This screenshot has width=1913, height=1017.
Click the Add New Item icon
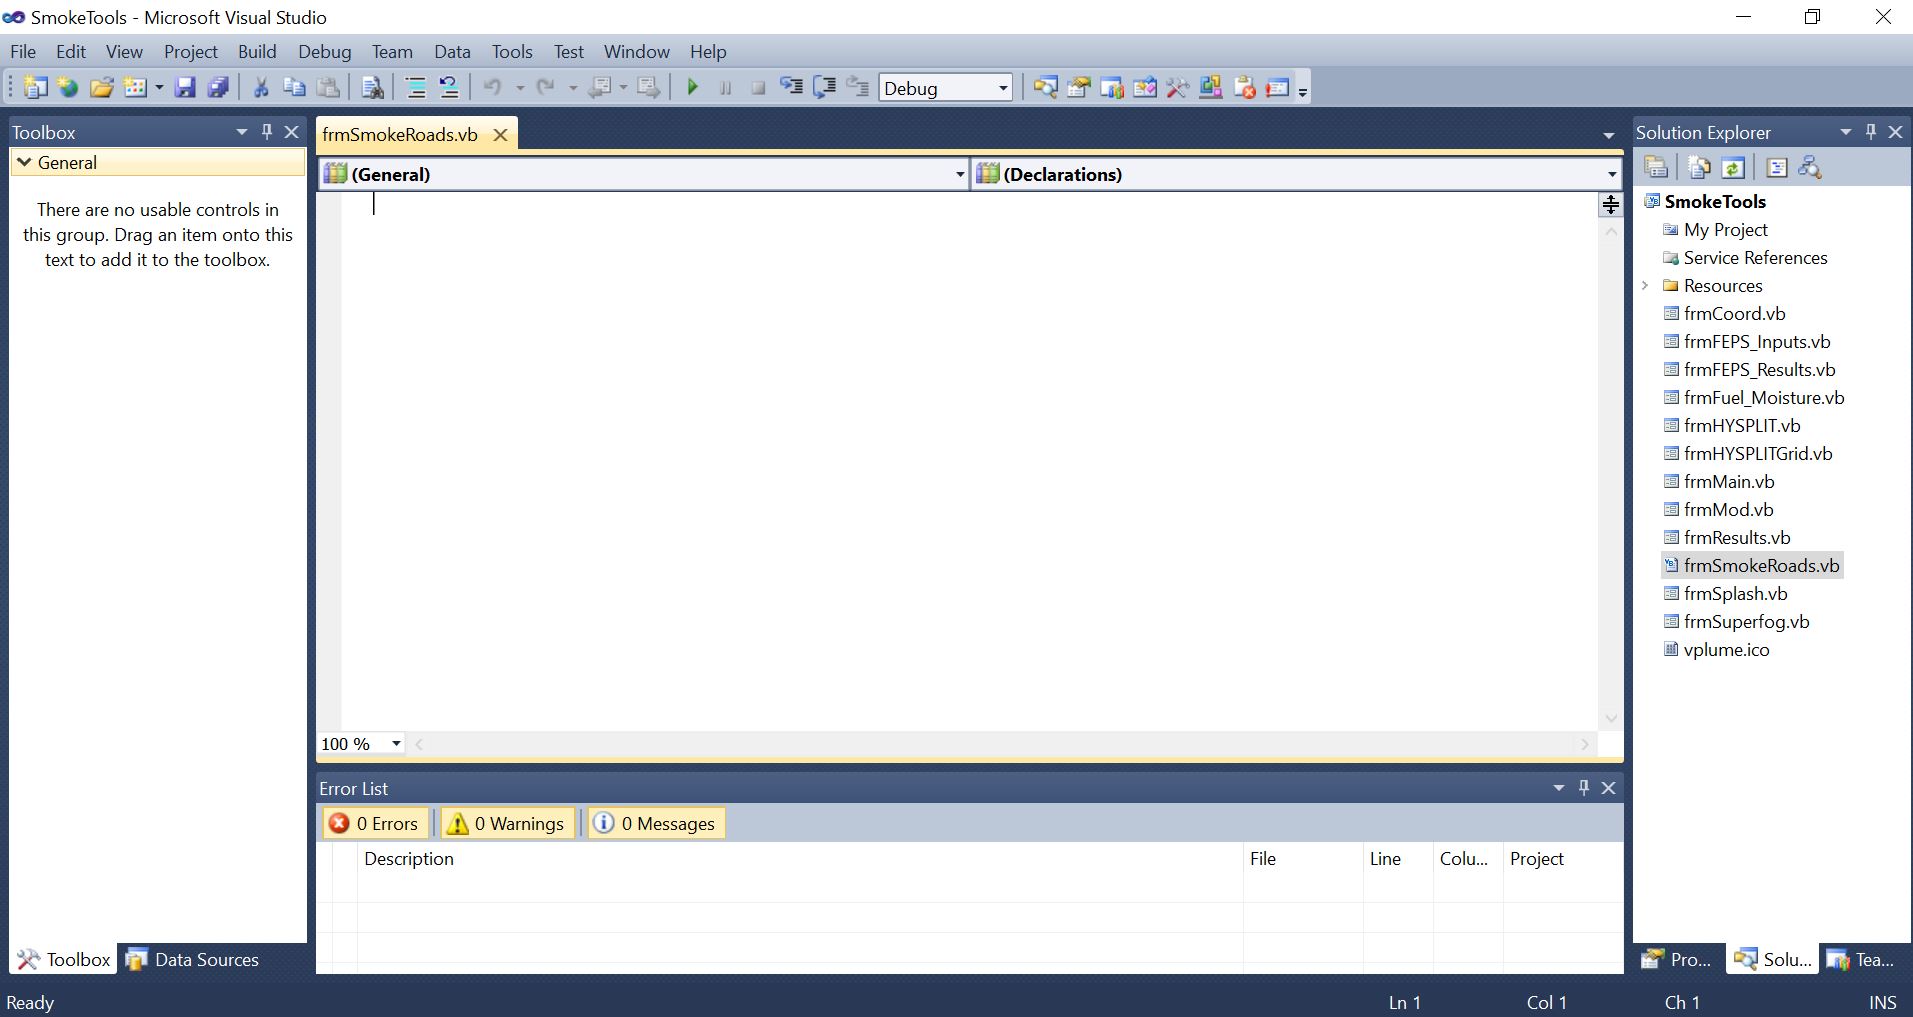pos(135,88)
